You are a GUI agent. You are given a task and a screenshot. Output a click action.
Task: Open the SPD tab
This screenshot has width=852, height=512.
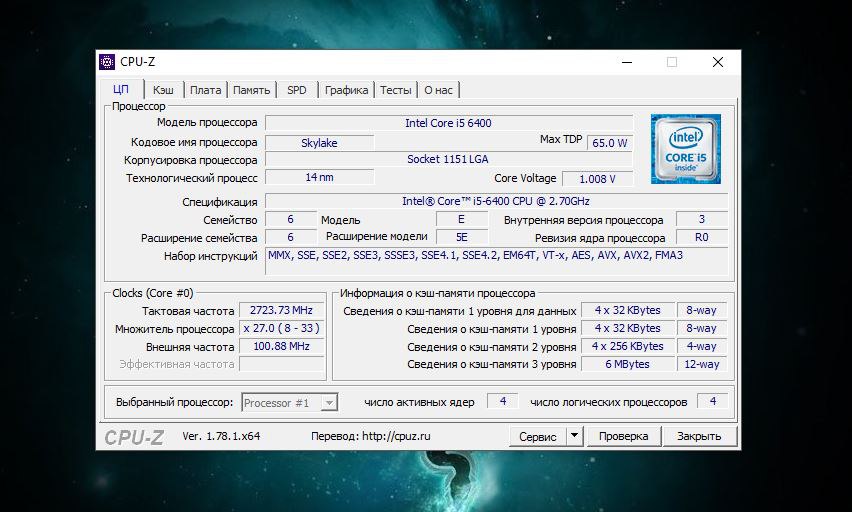click(x=297, y=90)
